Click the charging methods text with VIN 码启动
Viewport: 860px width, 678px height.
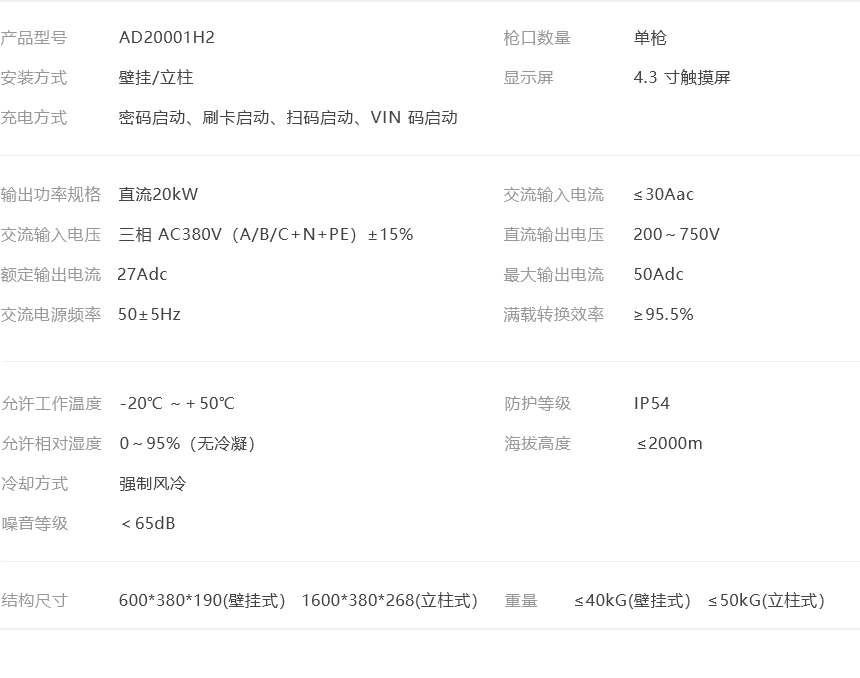tap(288, 117)
